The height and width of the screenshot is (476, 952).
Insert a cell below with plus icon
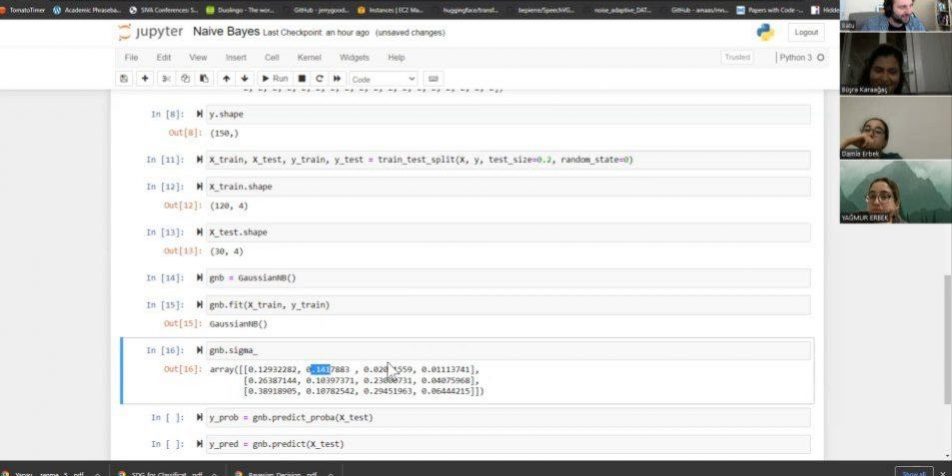(145, 78)
